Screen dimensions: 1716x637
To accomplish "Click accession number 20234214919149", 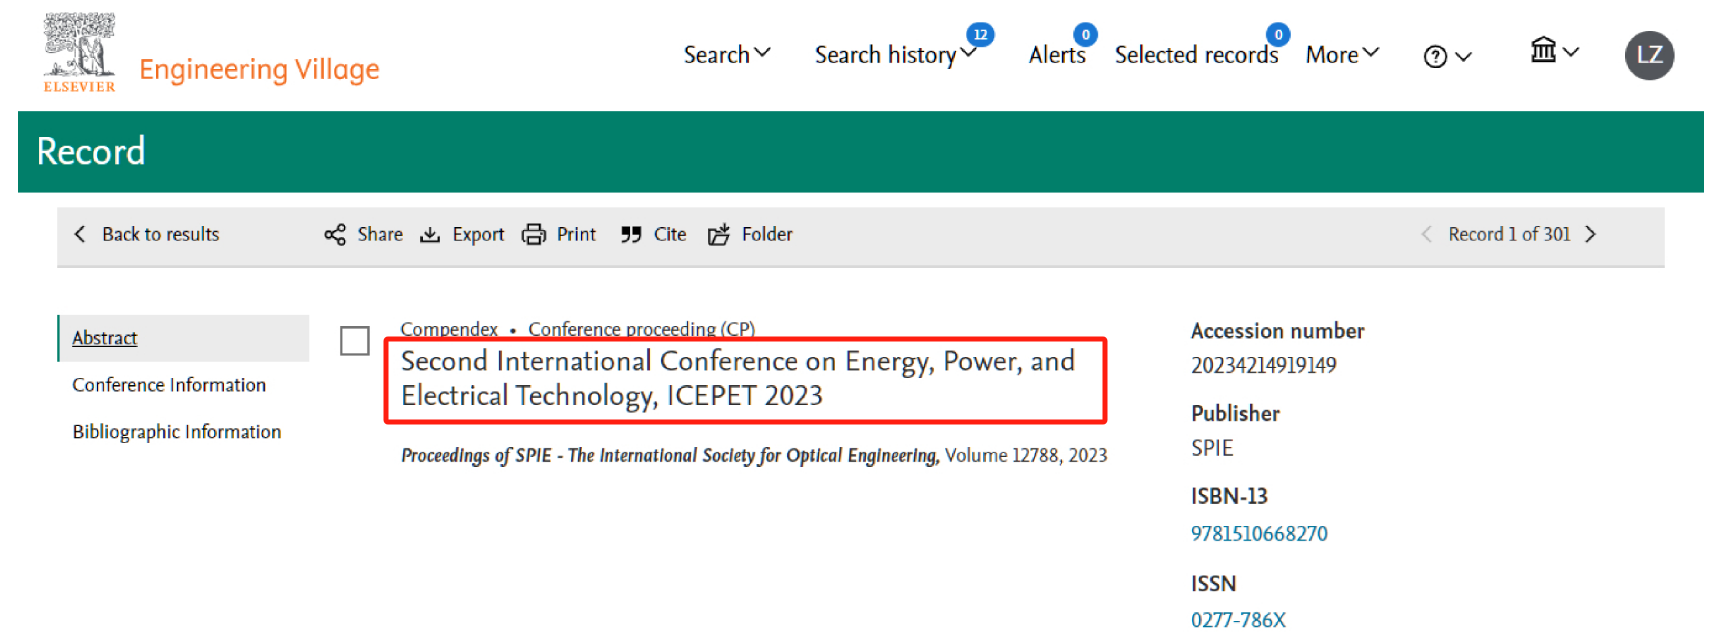I will (x=1263, y=365).
